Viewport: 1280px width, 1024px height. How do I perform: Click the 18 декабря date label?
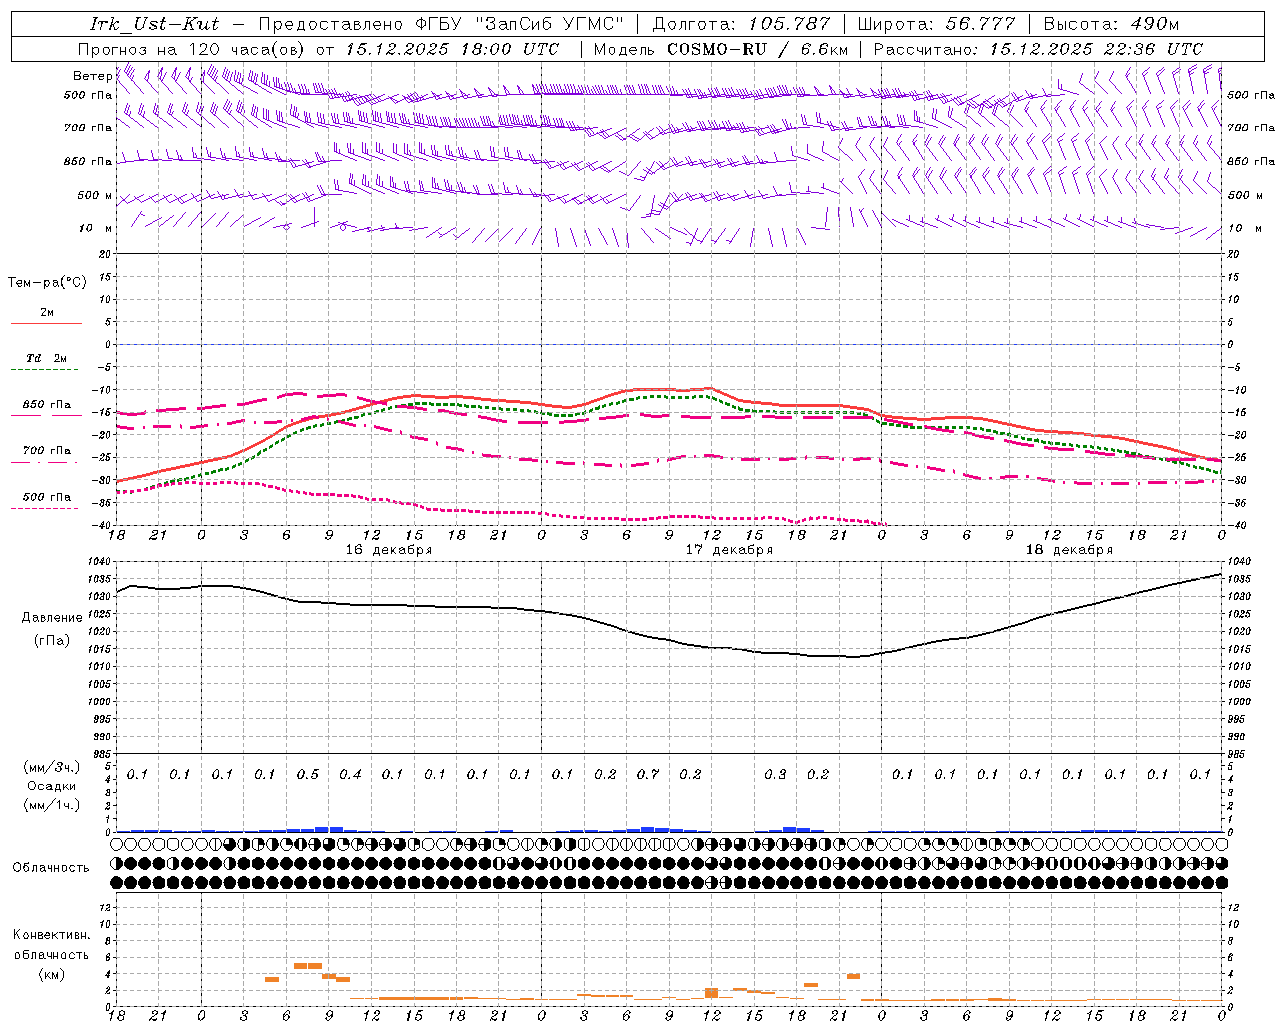1069,550
